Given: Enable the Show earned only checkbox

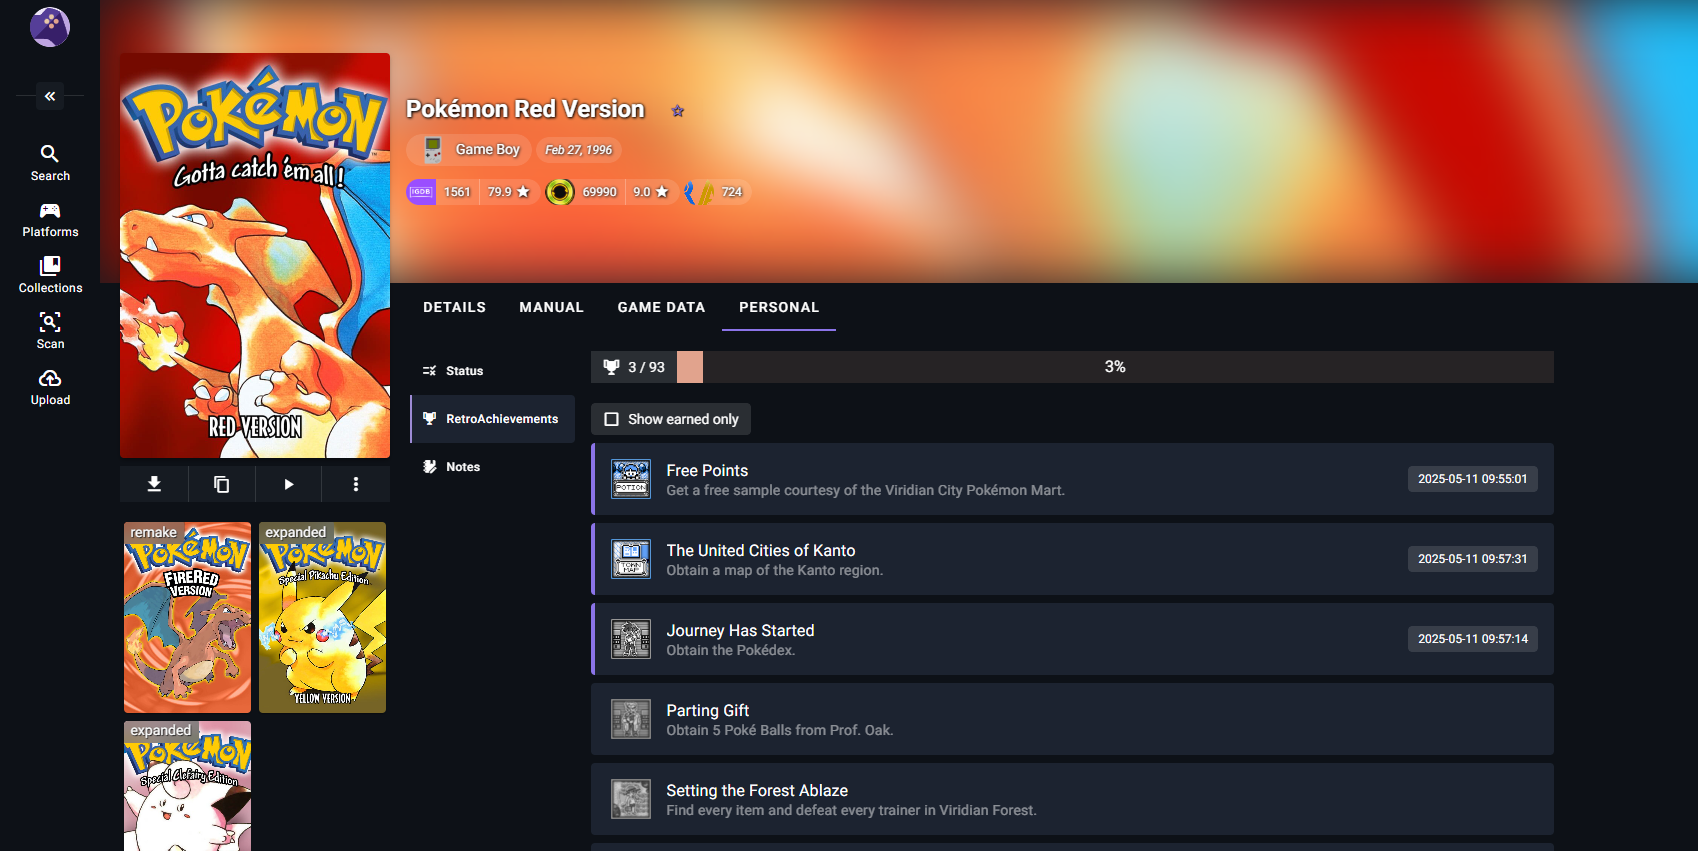Looking at the screenshot, I should coord(612,419).
